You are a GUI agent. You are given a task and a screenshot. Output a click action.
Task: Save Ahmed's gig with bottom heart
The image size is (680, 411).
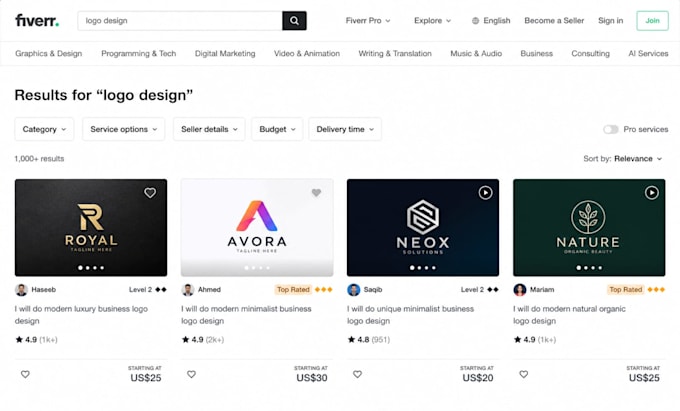(x=191, y=374)
